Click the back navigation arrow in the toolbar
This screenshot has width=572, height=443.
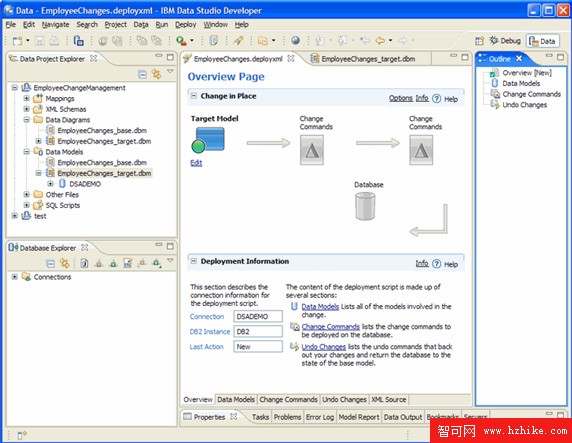click(380, 41)
